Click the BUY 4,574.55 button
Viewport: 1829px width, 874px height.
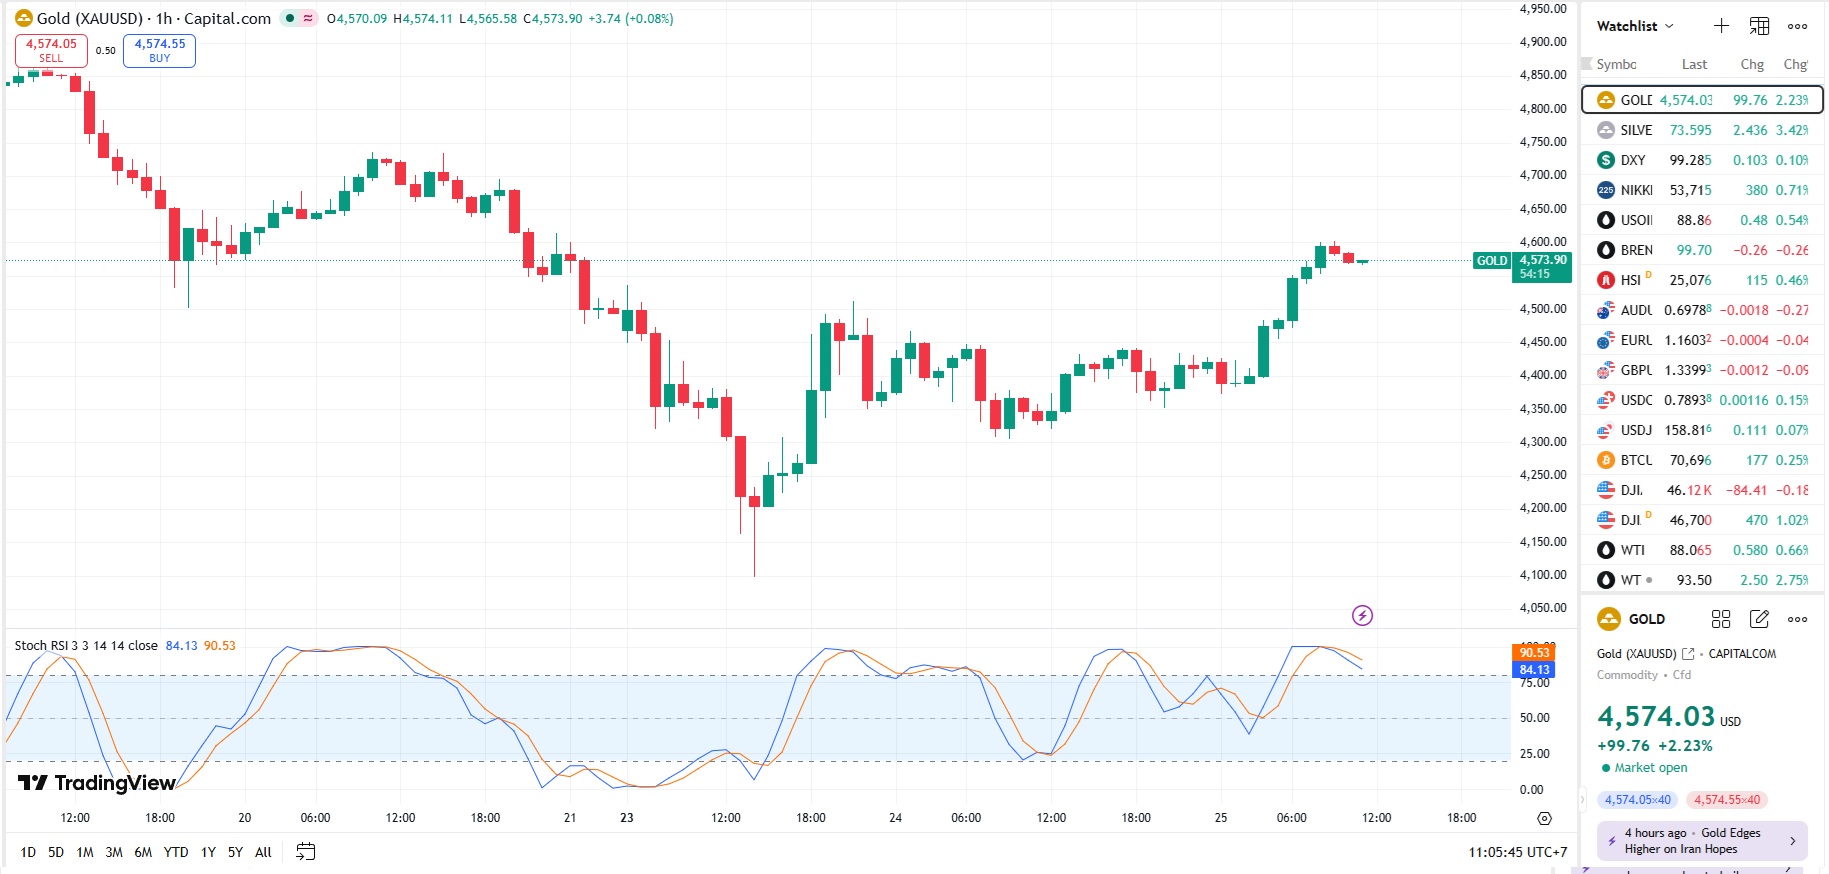(159, 50)
